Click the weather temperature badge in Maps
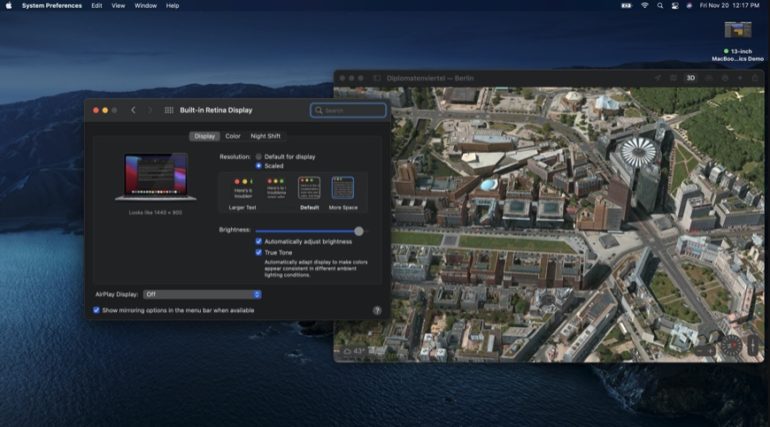Image resolution: width=770 pixels, height=427 pixels. click(x=354, y=351)
